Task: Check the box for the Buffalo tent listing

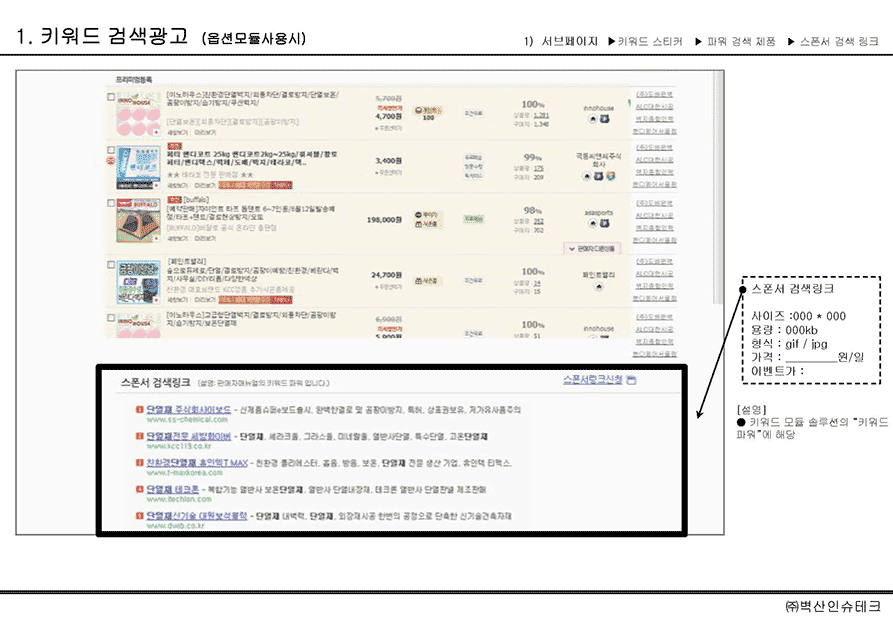Action: point(111,204)
